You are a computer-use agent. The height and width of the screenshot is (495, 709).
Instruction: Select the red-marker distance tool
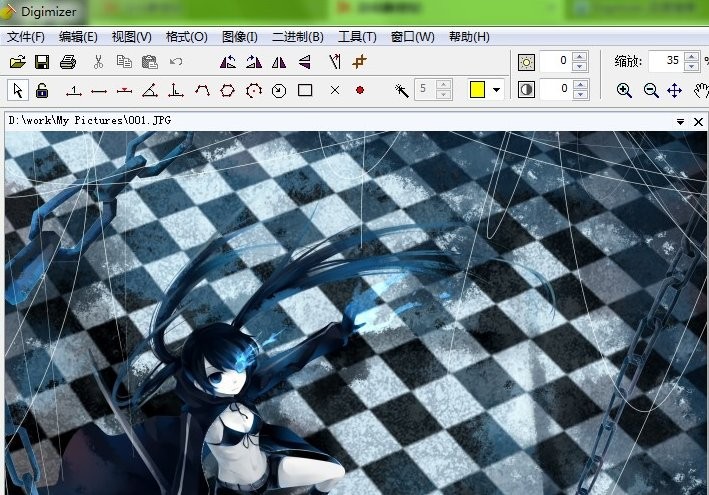coord(124,91)
